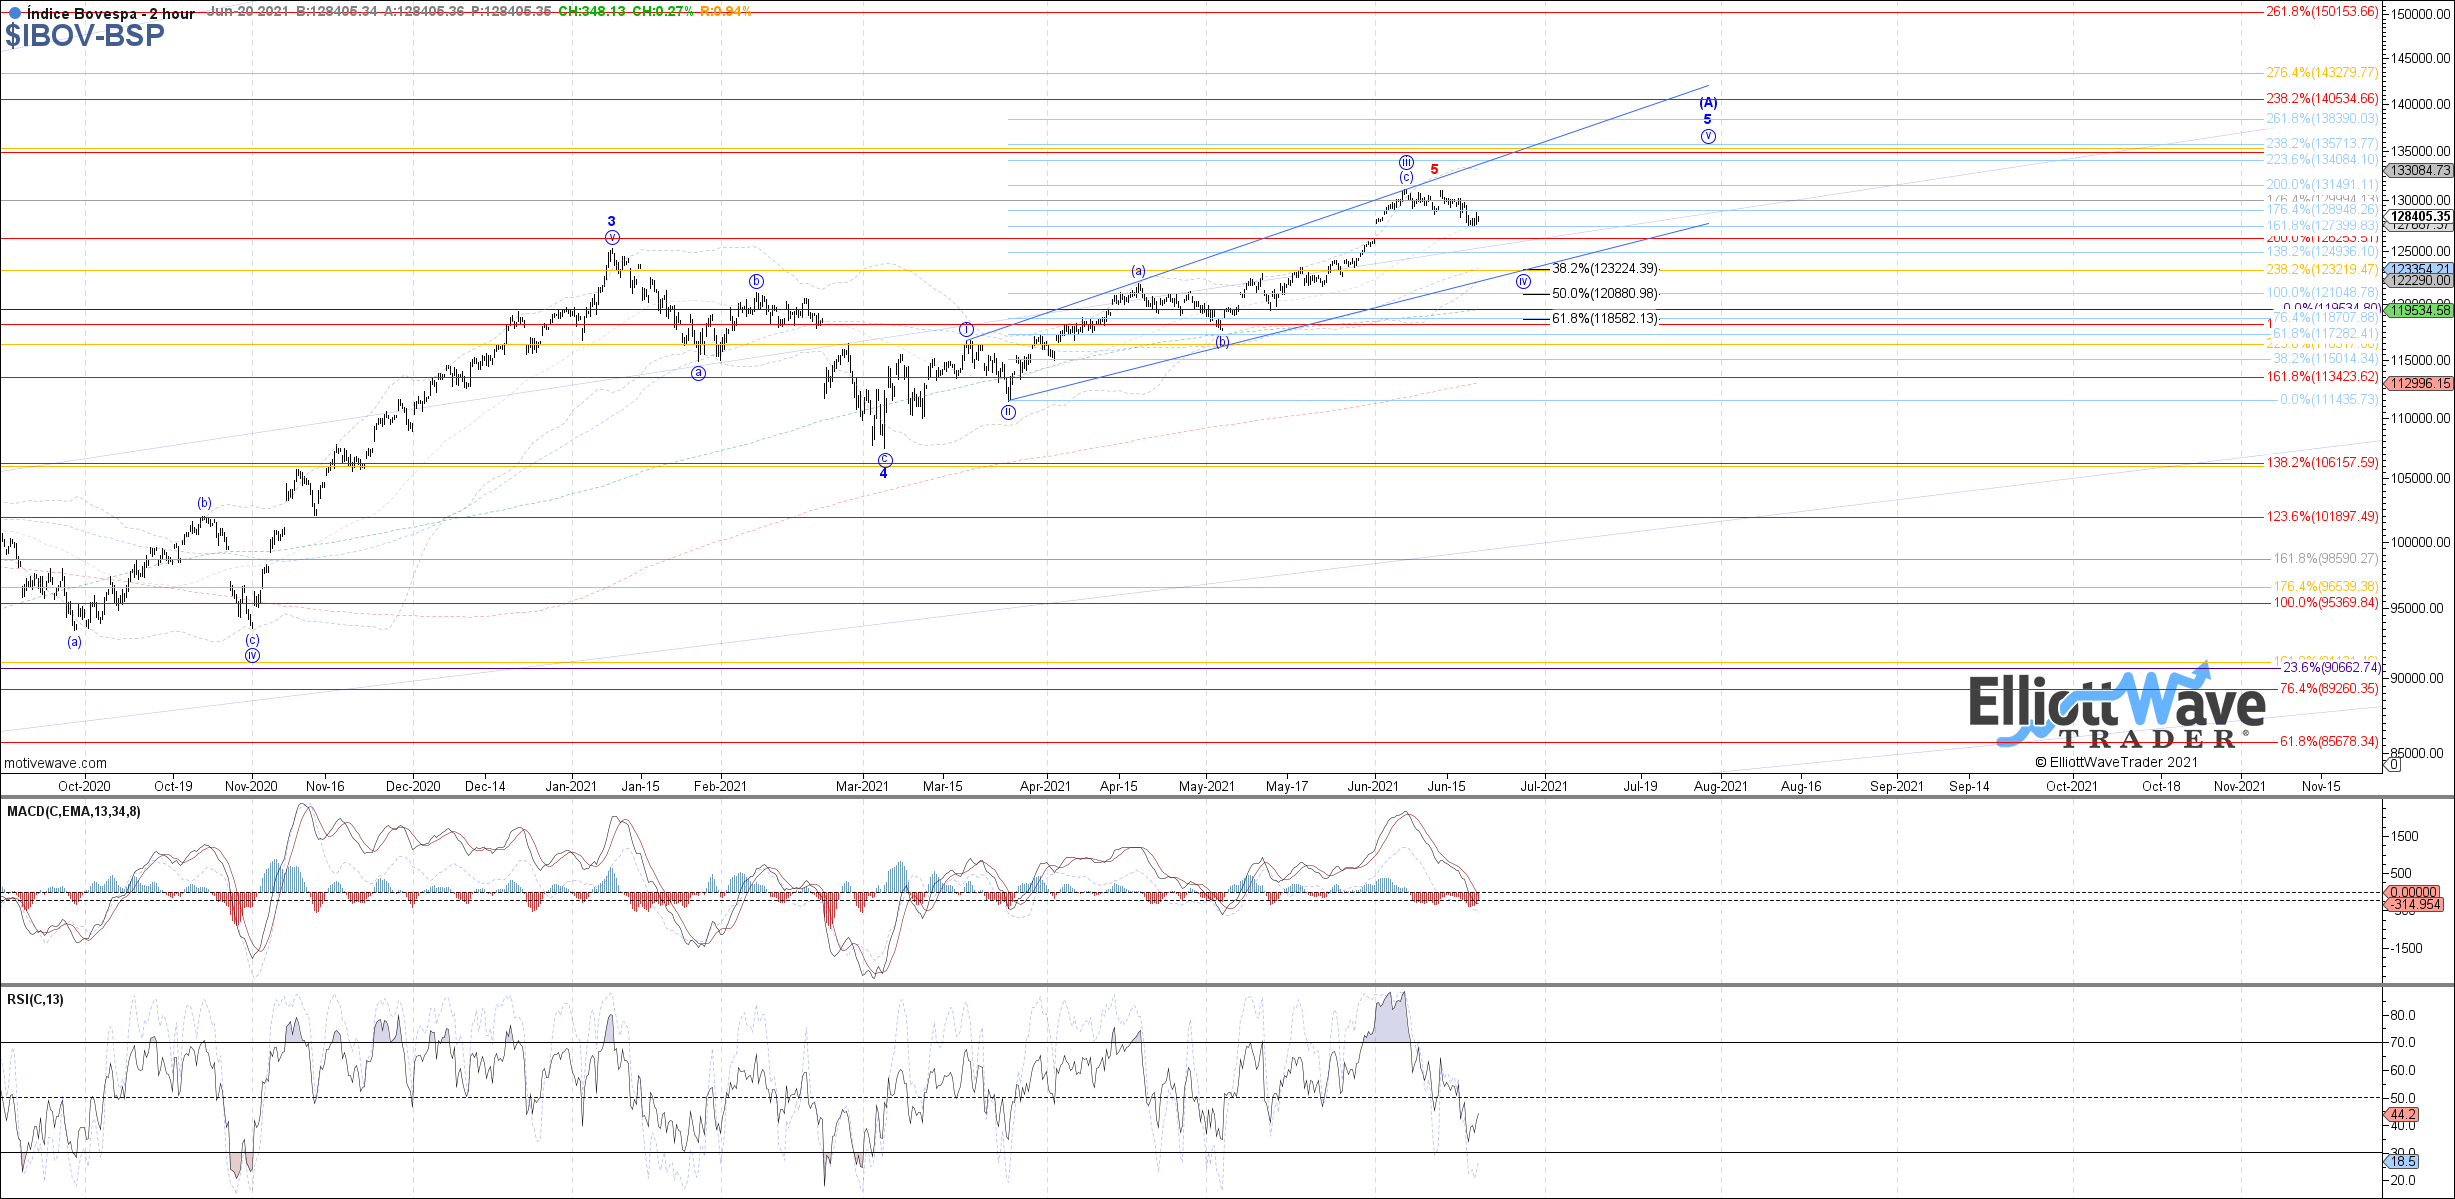Click the 61.8%(85678.34) Fibonacci label
2455x1199 pixels.
click(x=2329, y=742)
